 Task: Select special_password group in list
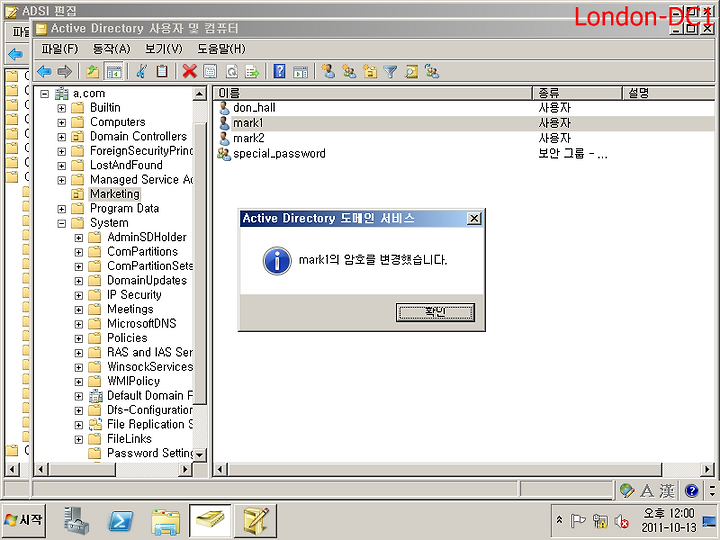point(279,153)
